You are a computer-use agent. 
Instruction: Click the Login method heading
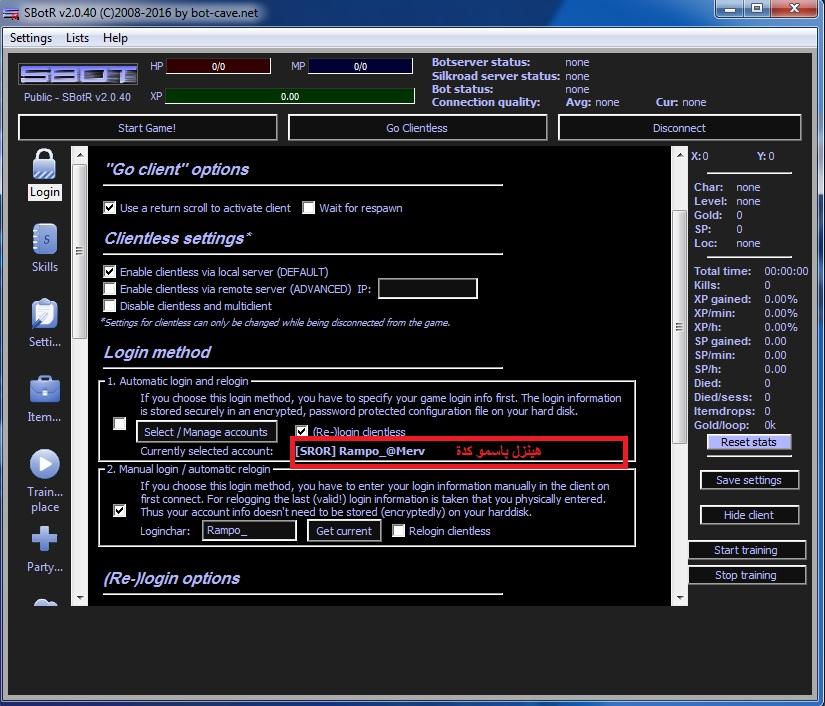point(157,352)
